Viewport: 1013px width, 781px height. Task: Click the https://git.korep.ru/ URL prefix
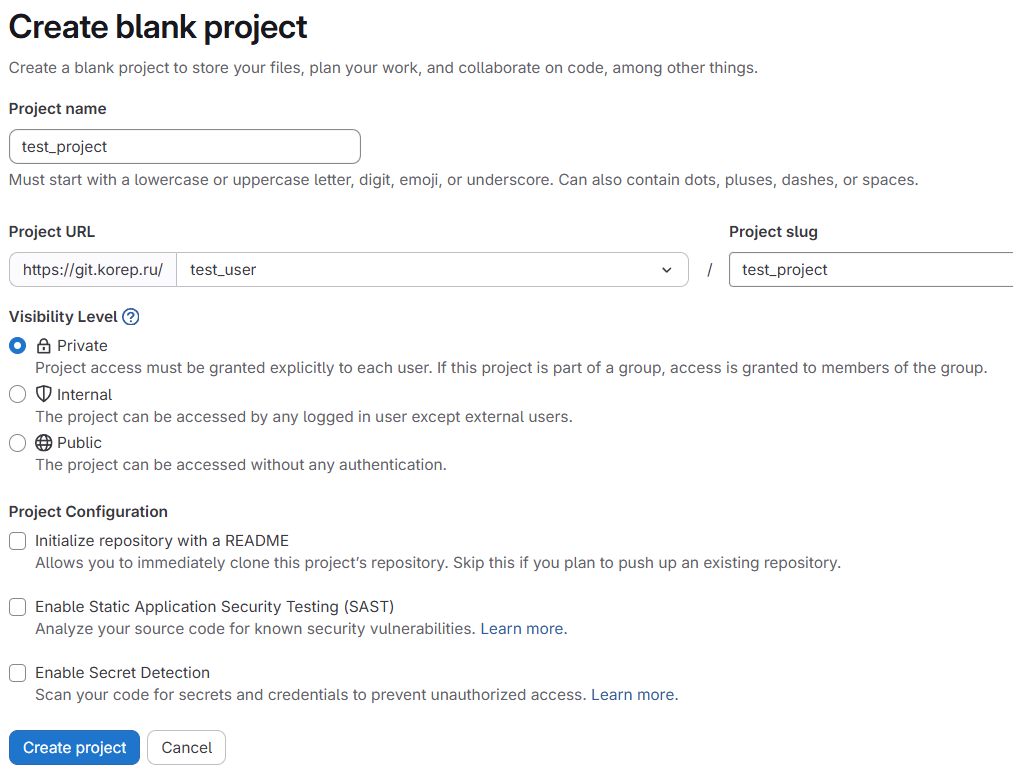coord(93,270)
